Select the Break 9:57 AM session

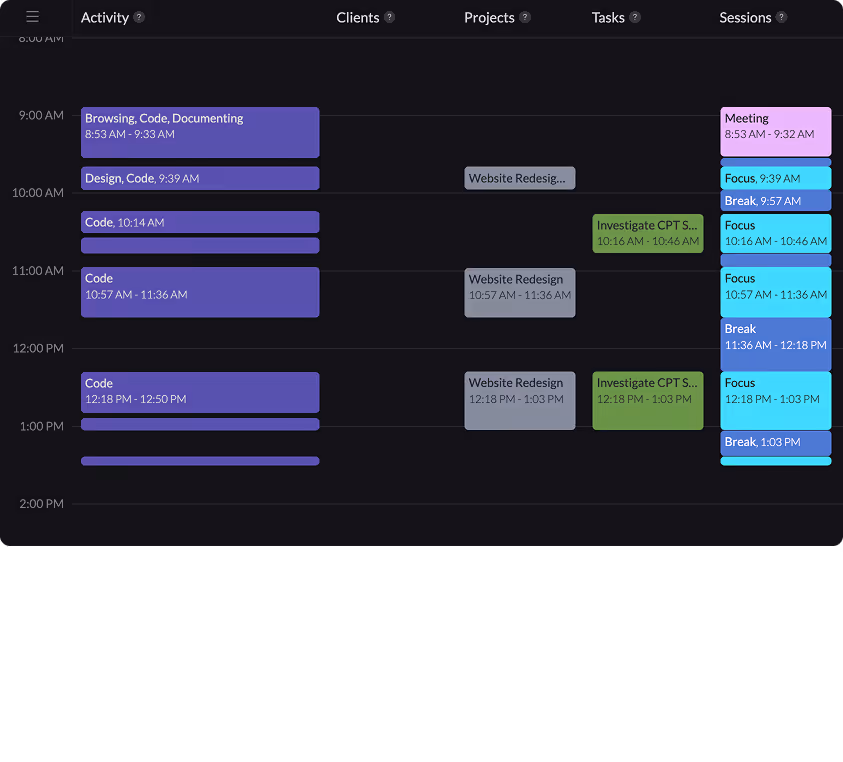coord(776,201)
